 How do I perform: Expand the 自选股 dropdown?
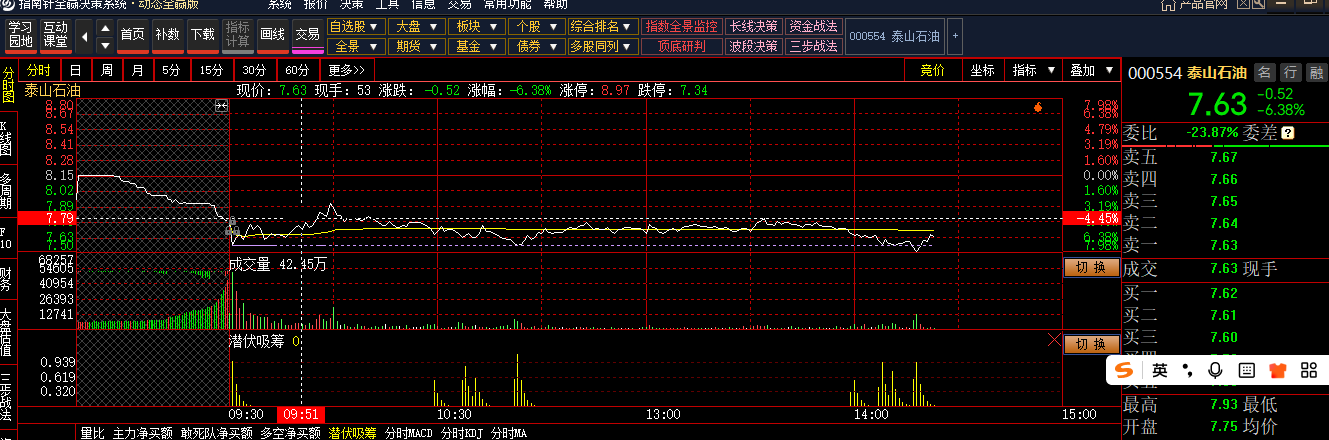(355, 26)
